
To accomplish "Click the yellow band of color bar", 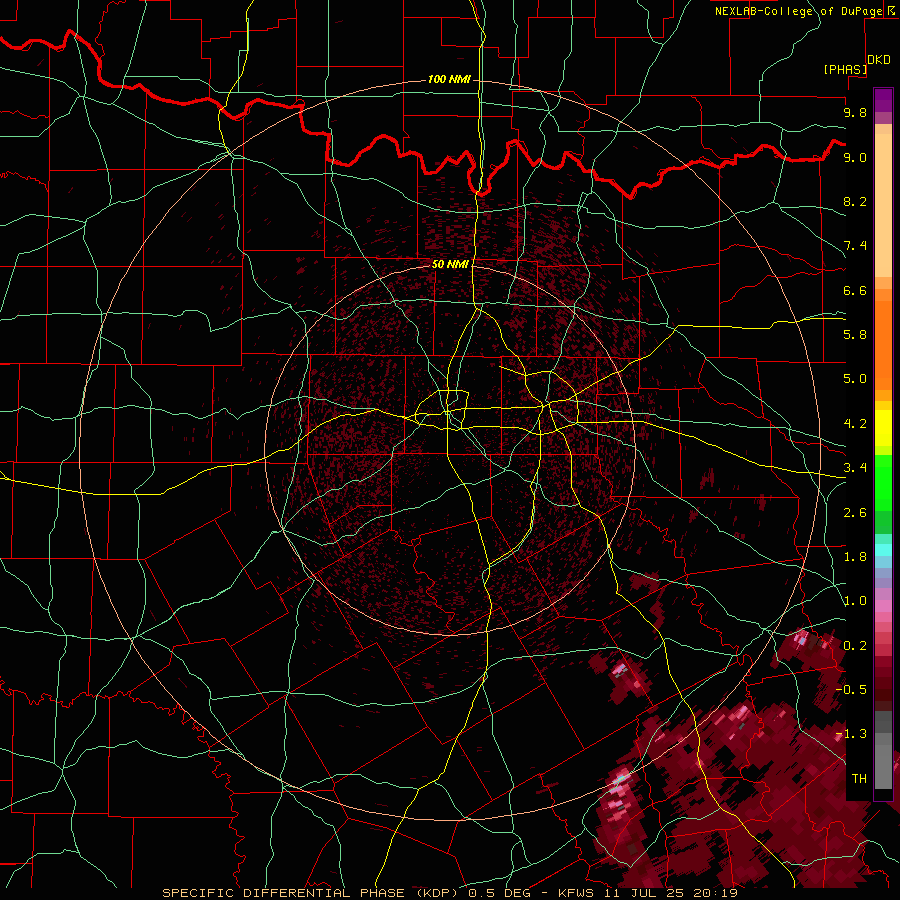I will tap(883, 428).
